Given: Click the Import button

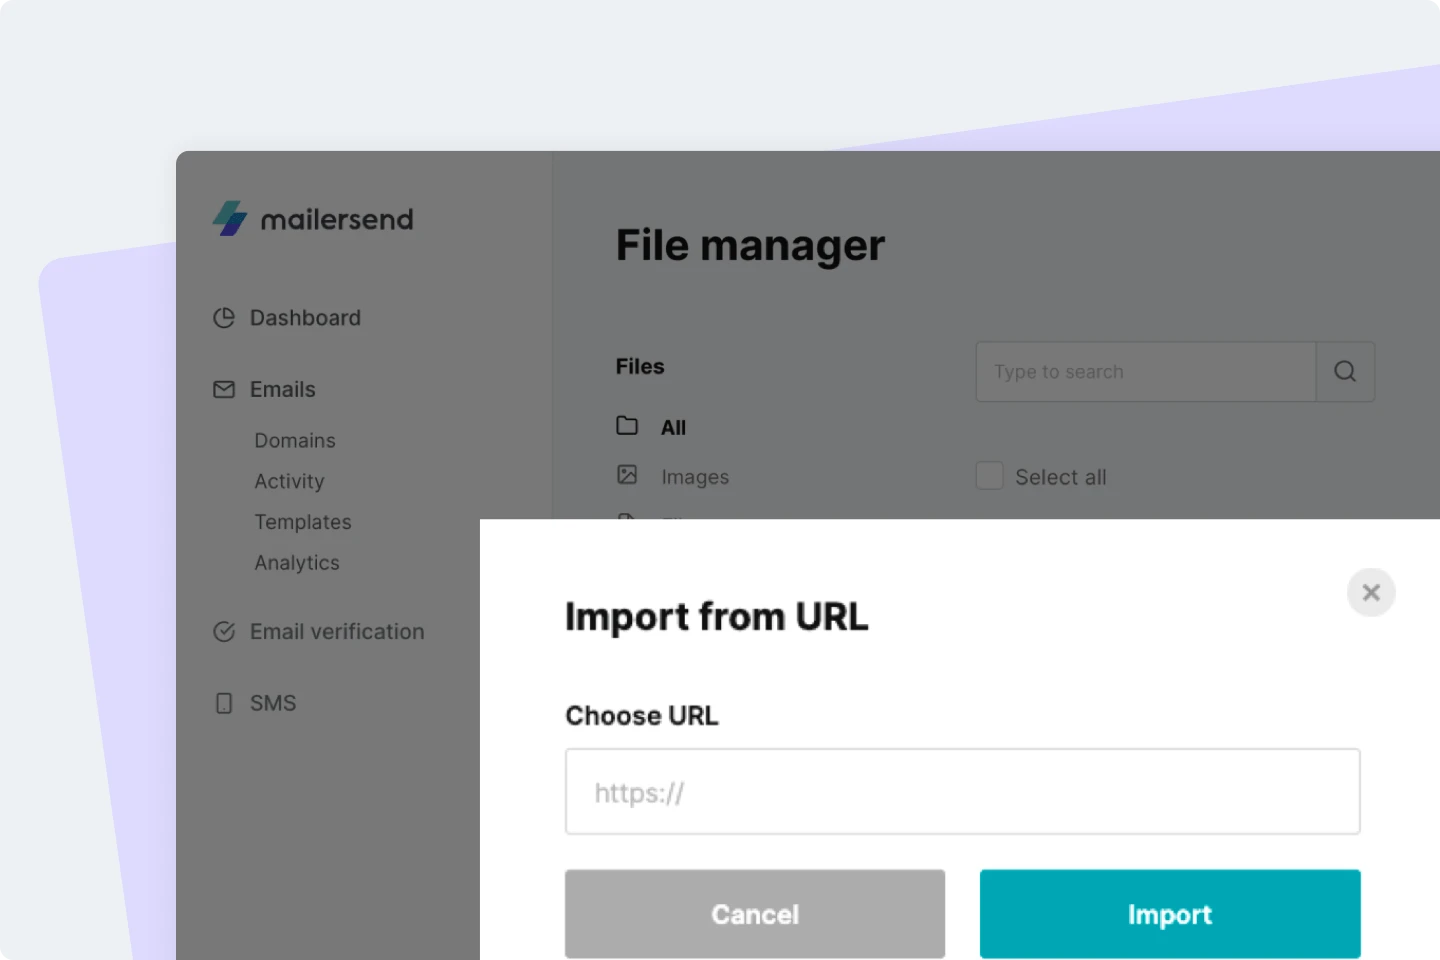Looking at the screenshot, I should point(1170,914).
